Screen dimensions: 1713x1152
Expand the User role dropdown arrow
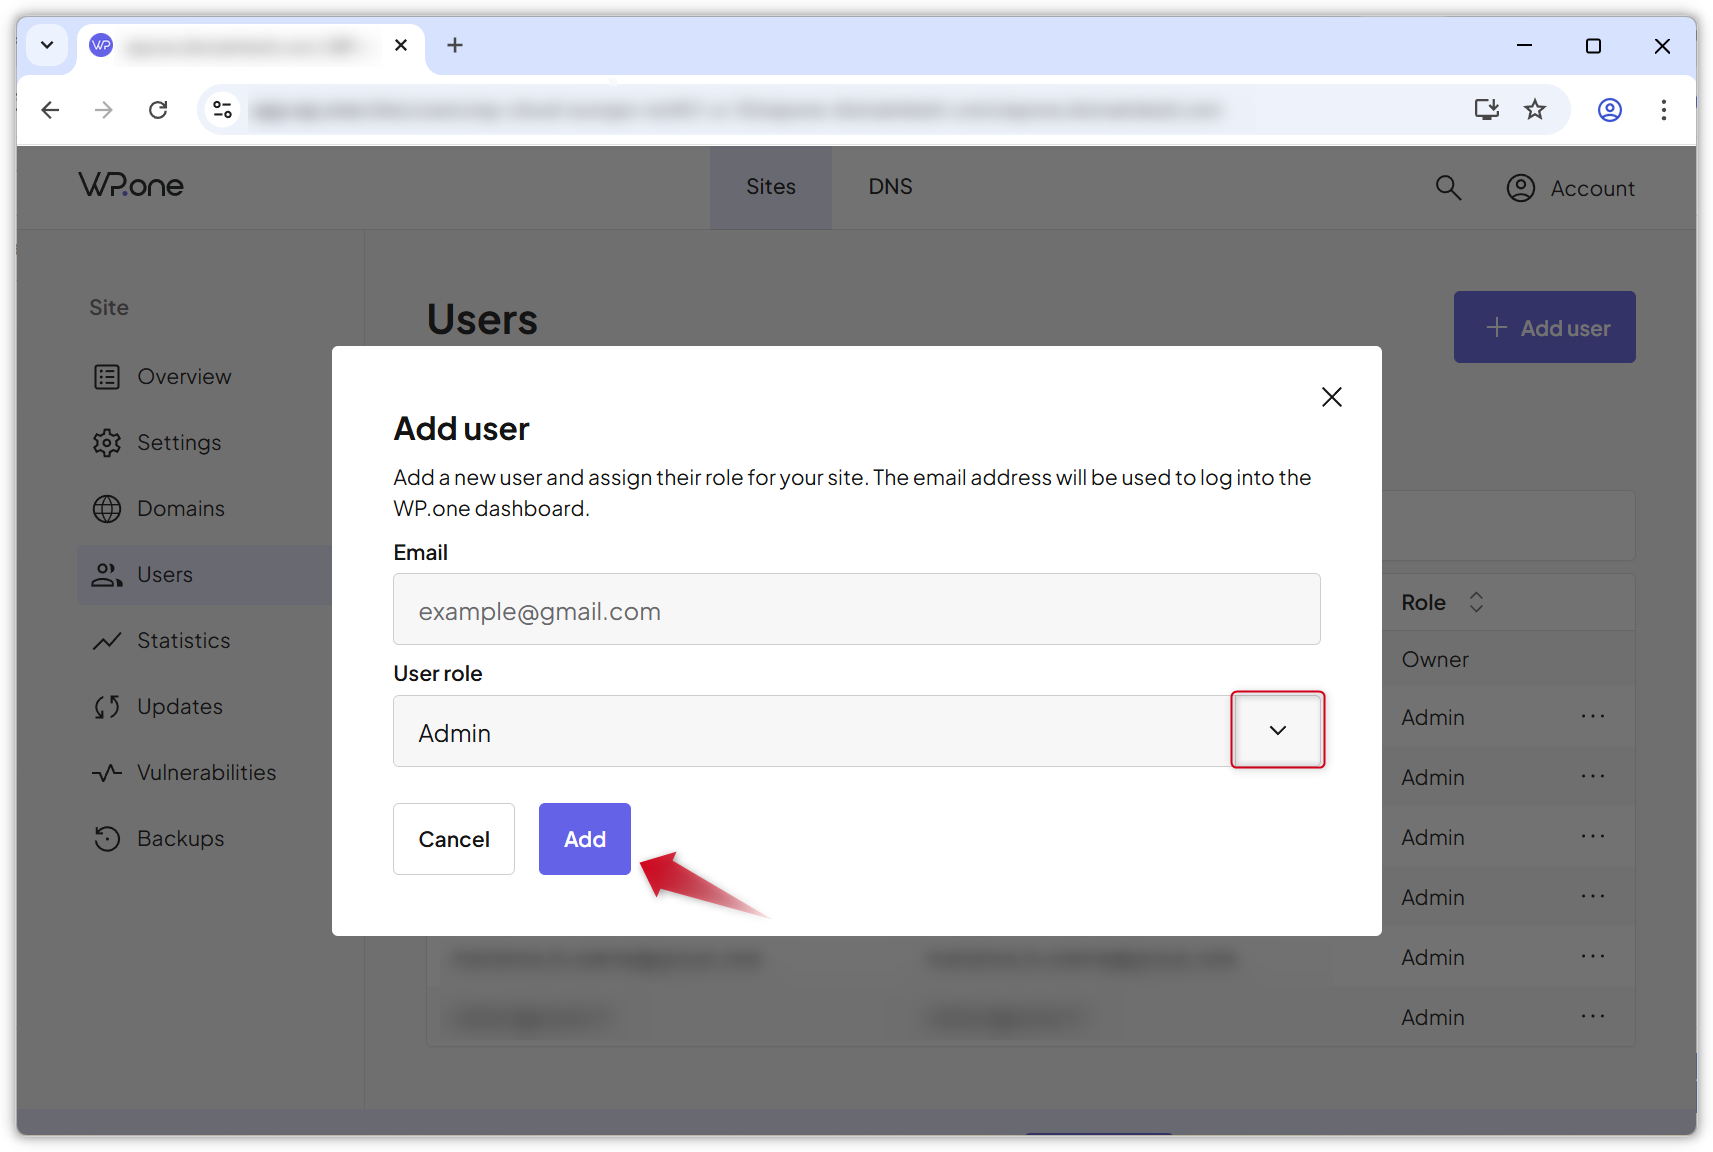click(x=1277, y=731)
